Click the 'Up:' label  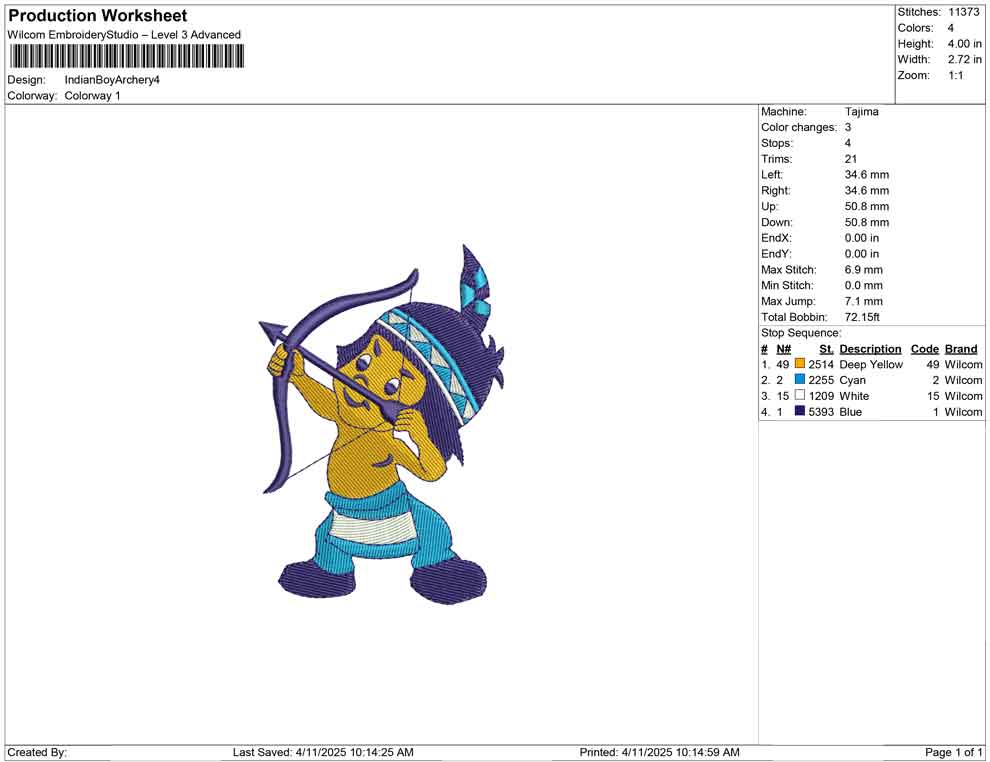click(x=770, y=206)
